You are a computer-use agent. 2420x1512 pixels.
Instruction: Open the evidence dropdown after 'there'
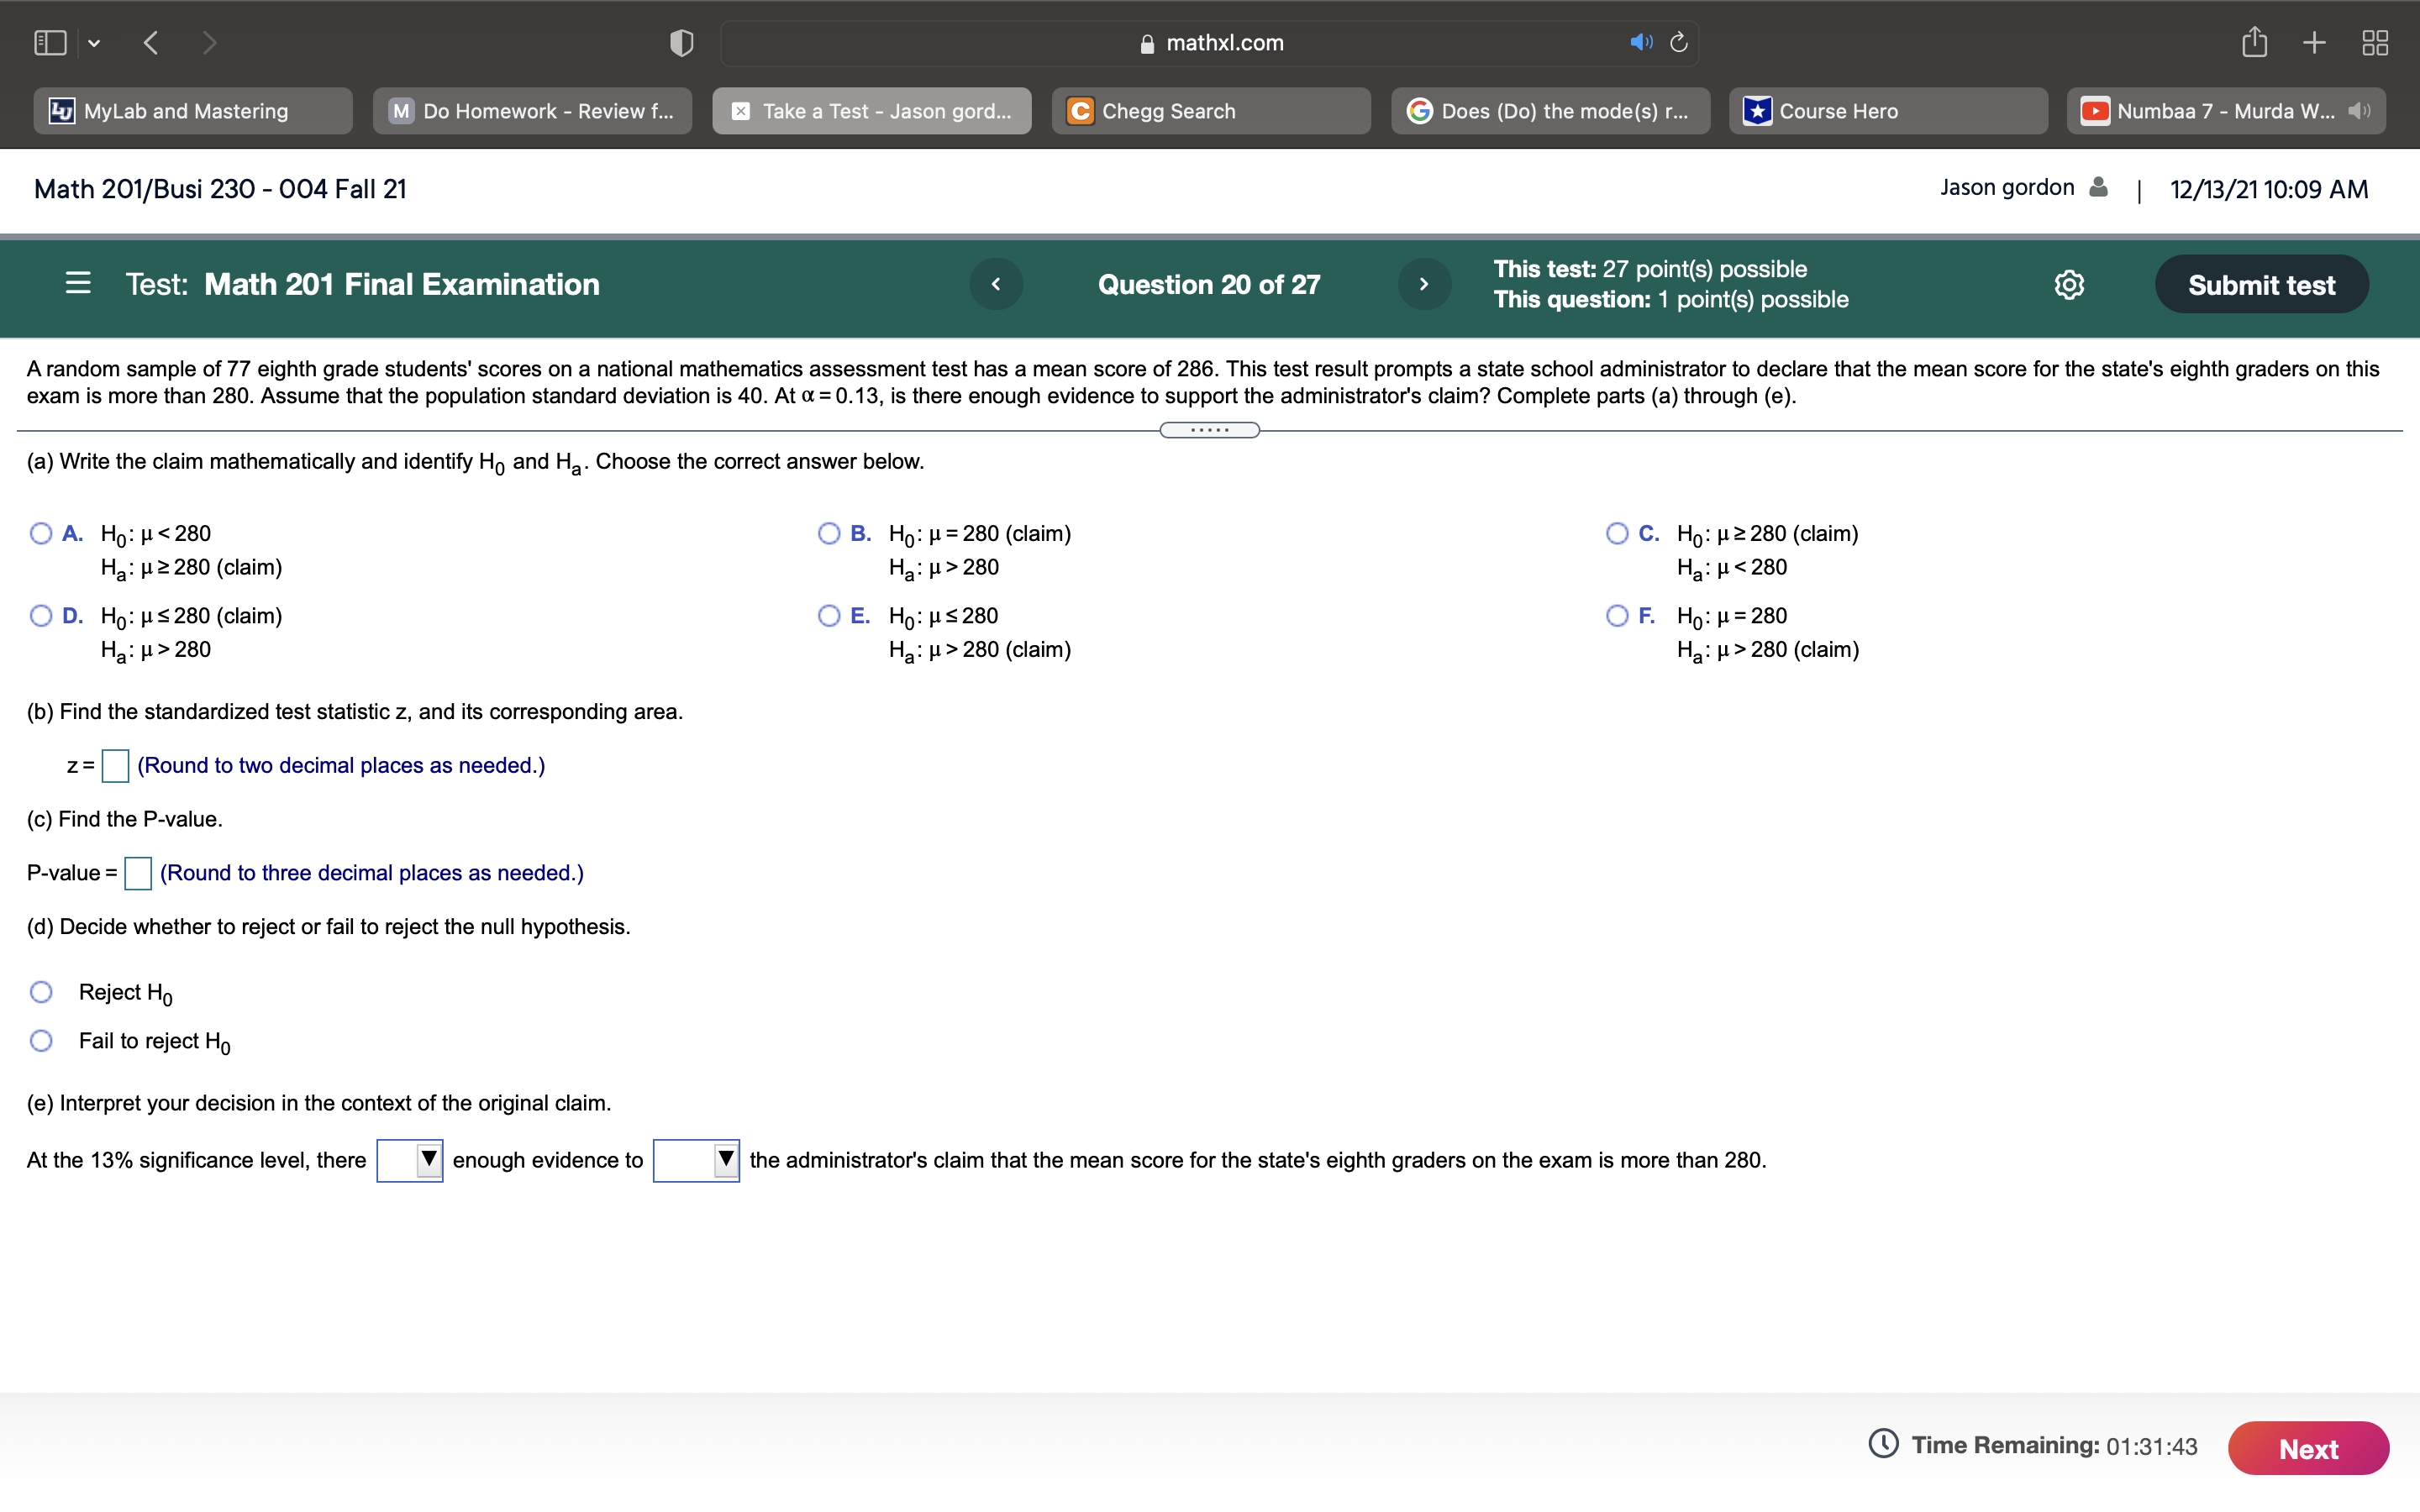tap(408, 1160)
